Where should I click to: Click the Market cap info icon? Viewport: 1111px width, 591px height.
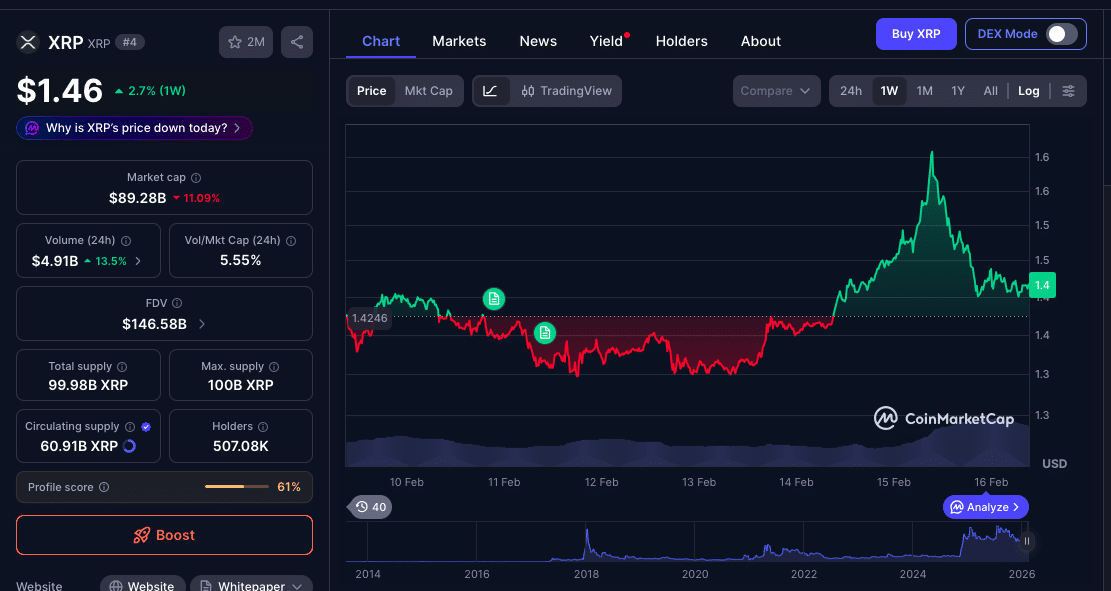pos(196,178)
